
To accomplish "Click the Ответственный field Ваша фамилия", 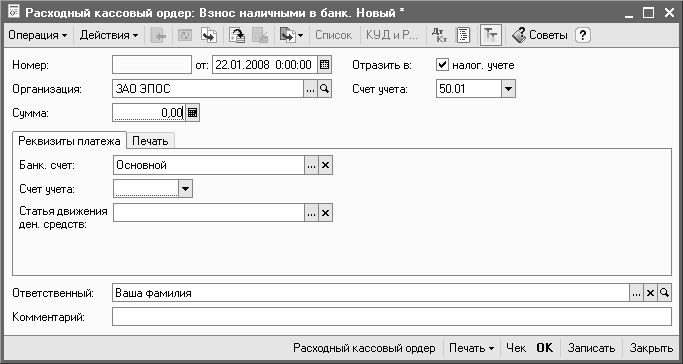I will coord(371,293).
